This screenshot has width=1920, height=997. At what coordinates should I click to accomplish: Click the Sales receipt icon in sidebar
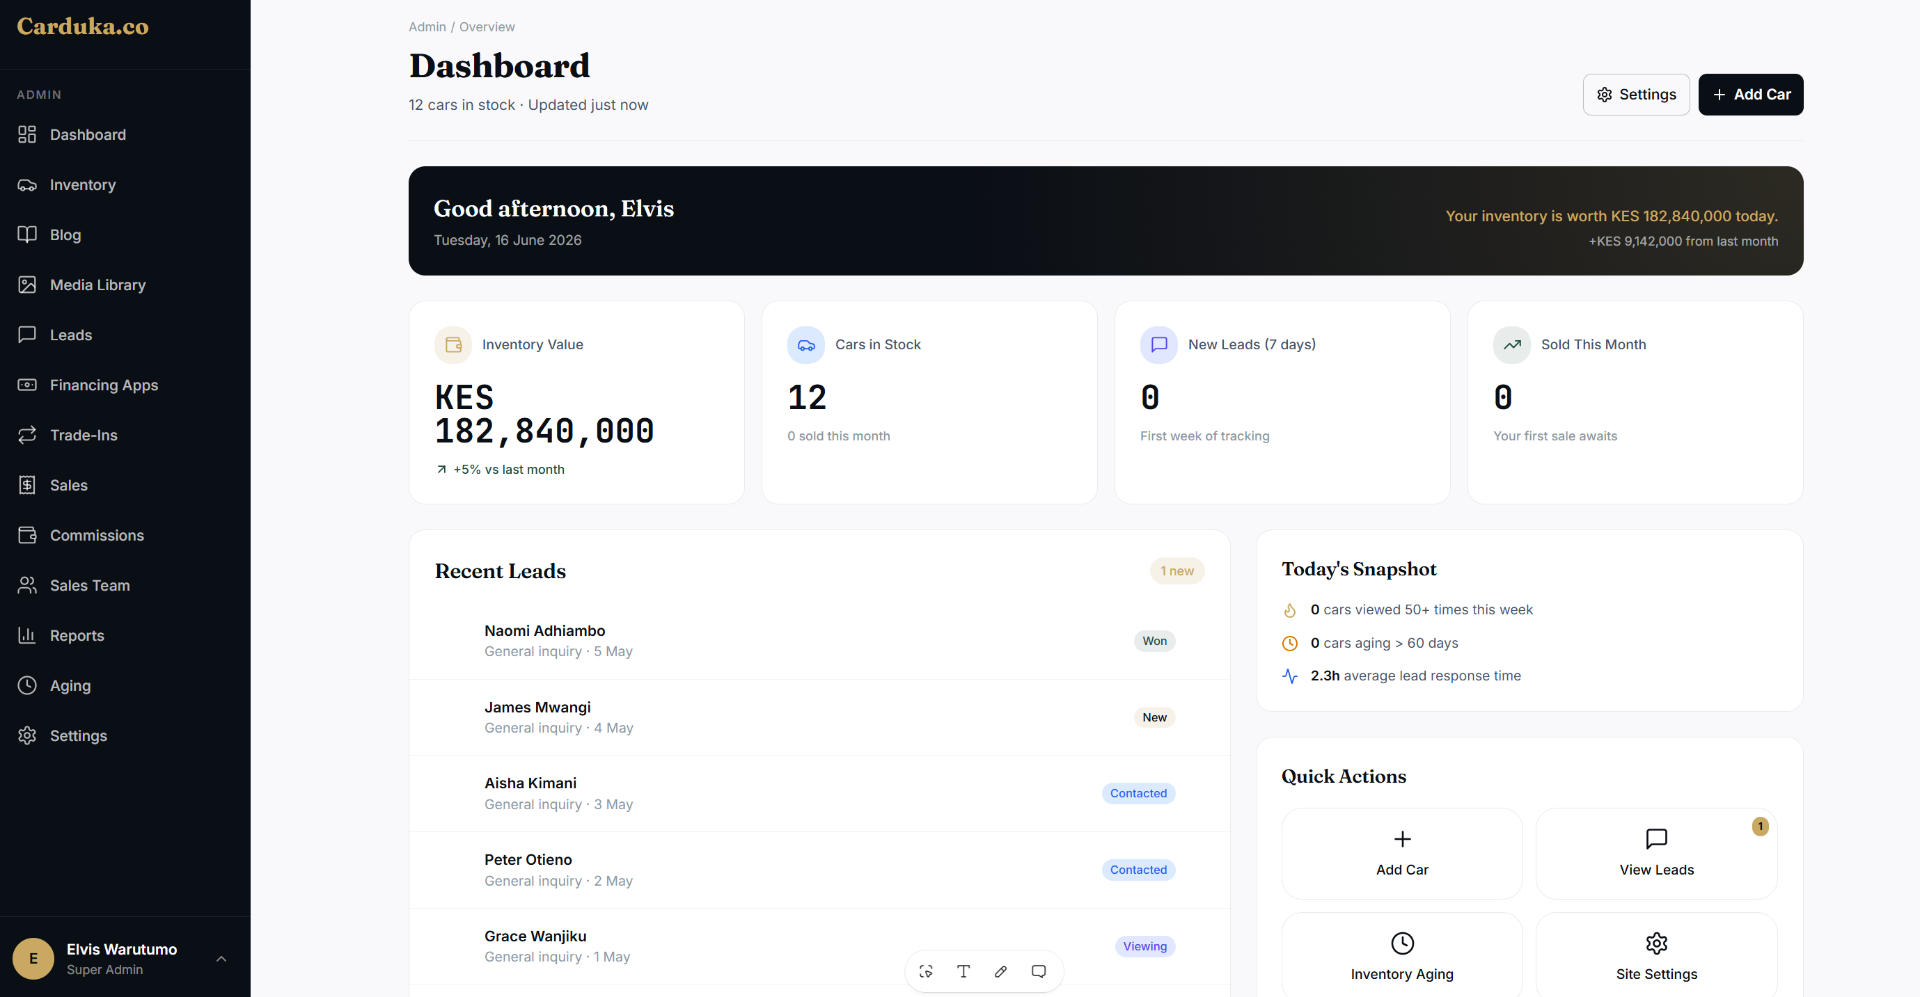tap(27, 485)
